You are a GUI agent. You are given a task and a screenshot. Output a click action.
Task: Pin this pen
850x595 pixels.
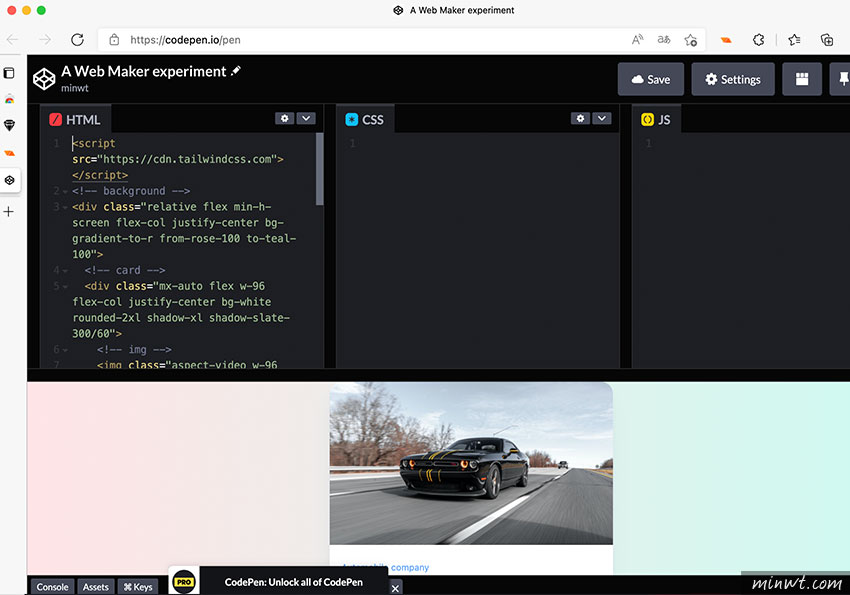[842, 79]
